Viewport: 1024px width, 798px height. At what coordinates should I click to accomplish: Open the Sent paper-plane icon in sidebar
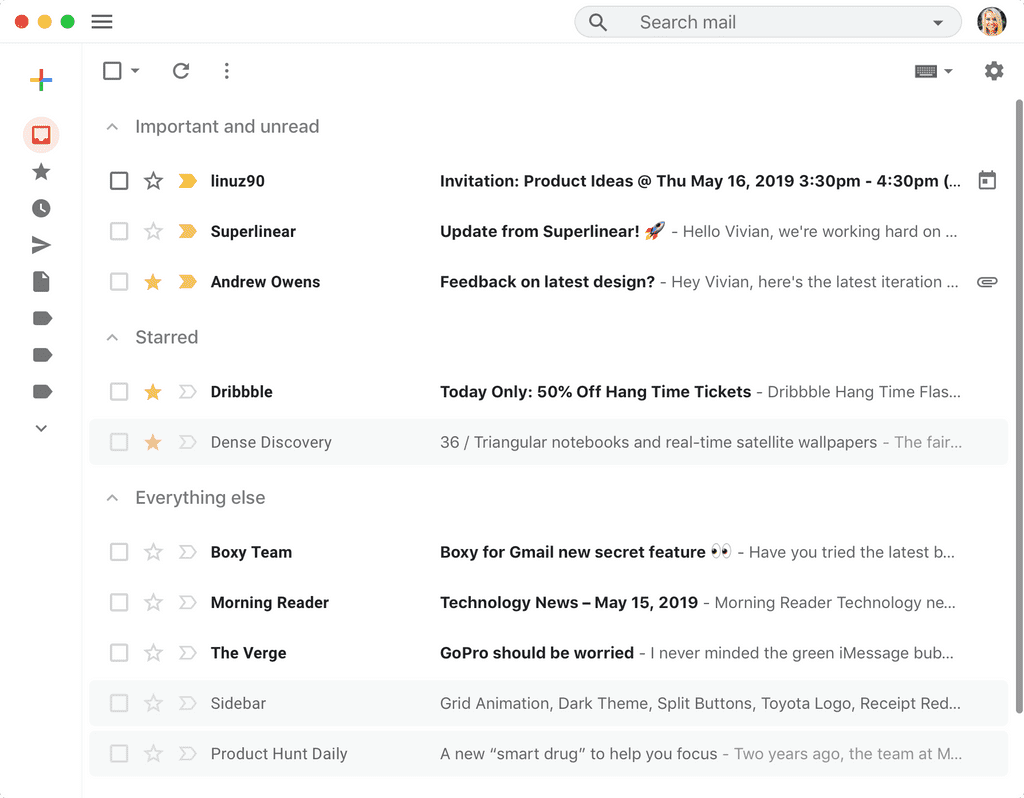[x=41, y=245]
